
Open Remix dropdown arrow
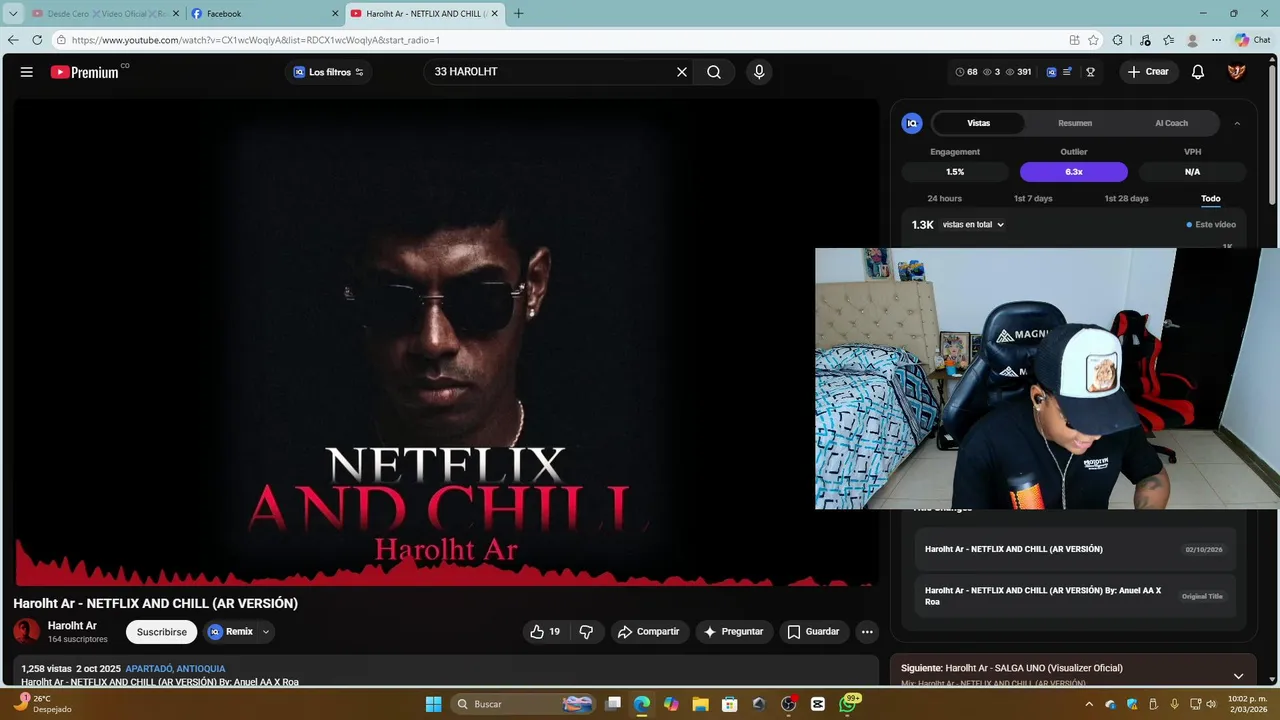266,632
